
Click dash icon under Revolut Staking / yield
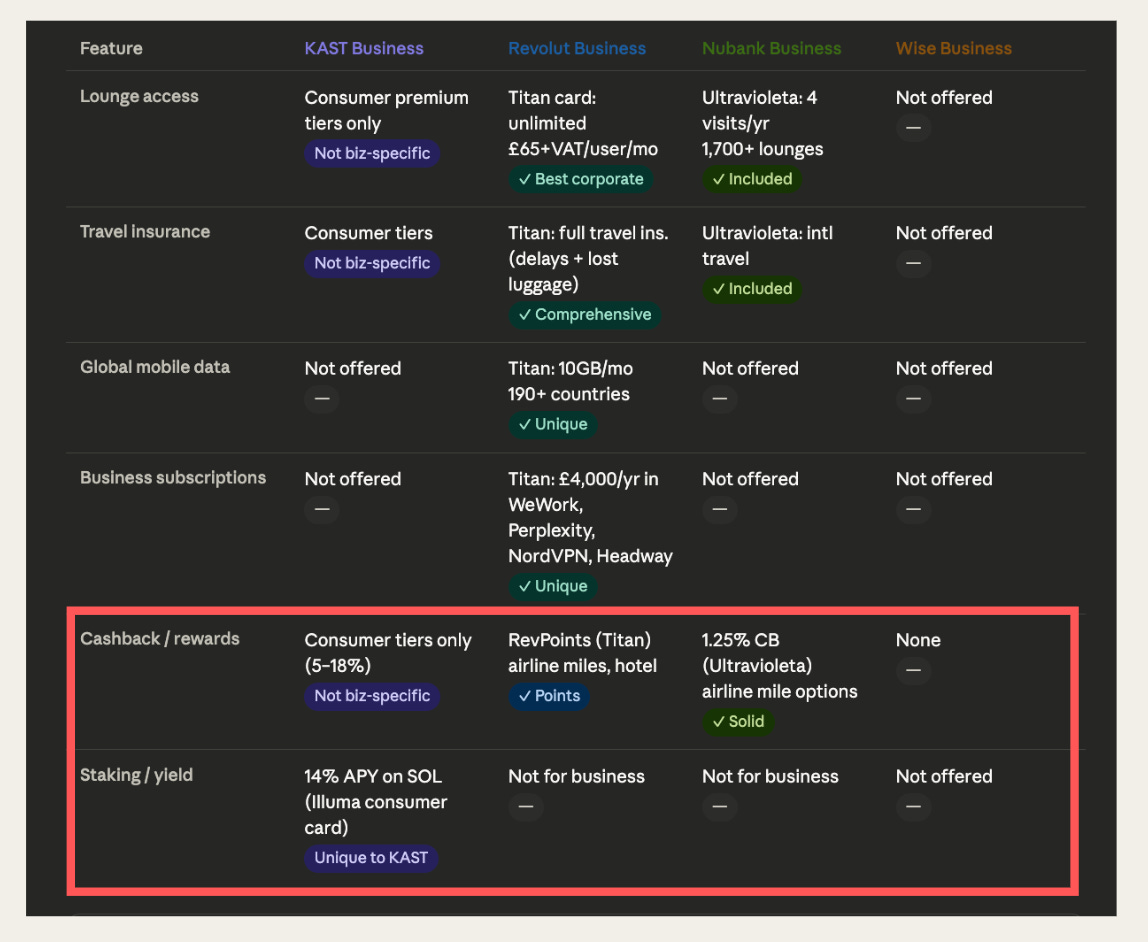click(x=526, y=807)
